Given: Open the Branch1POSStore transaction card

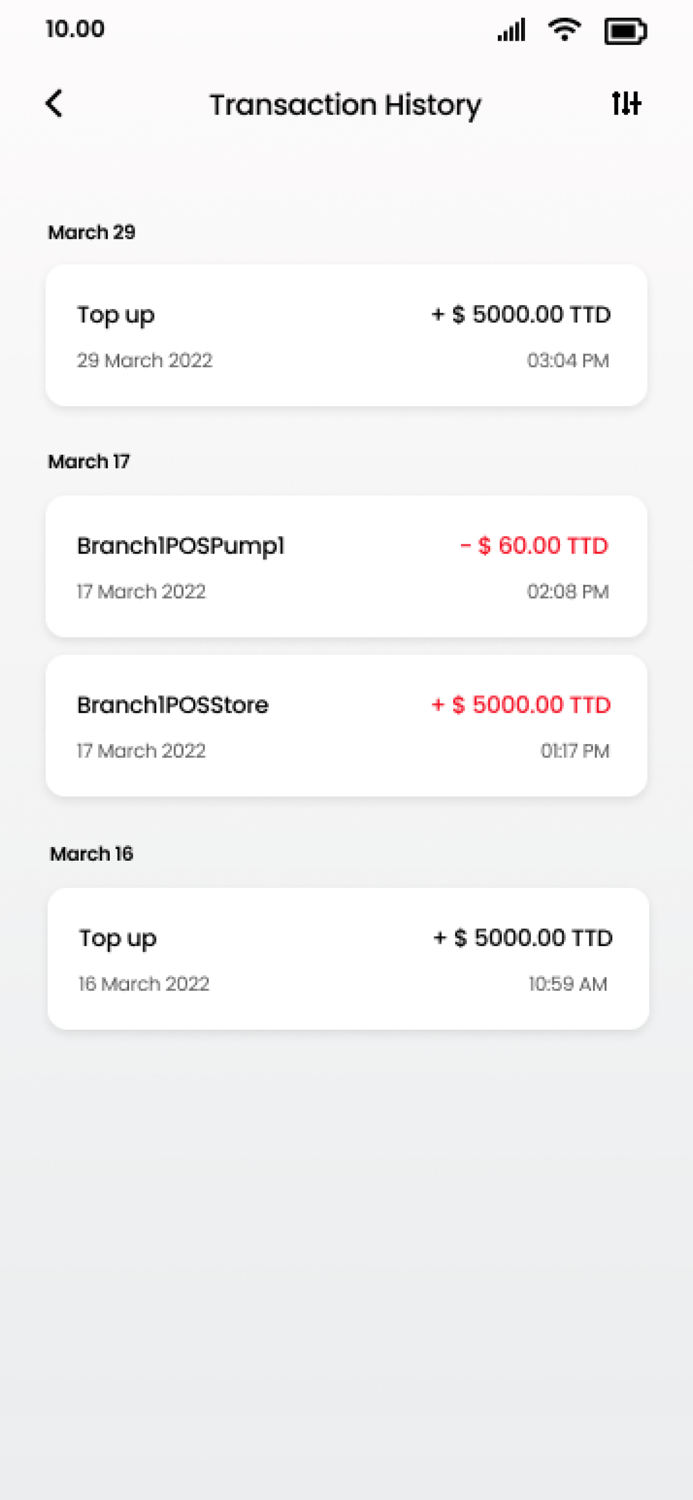Looking at the screenshot, I should (346, 725).
